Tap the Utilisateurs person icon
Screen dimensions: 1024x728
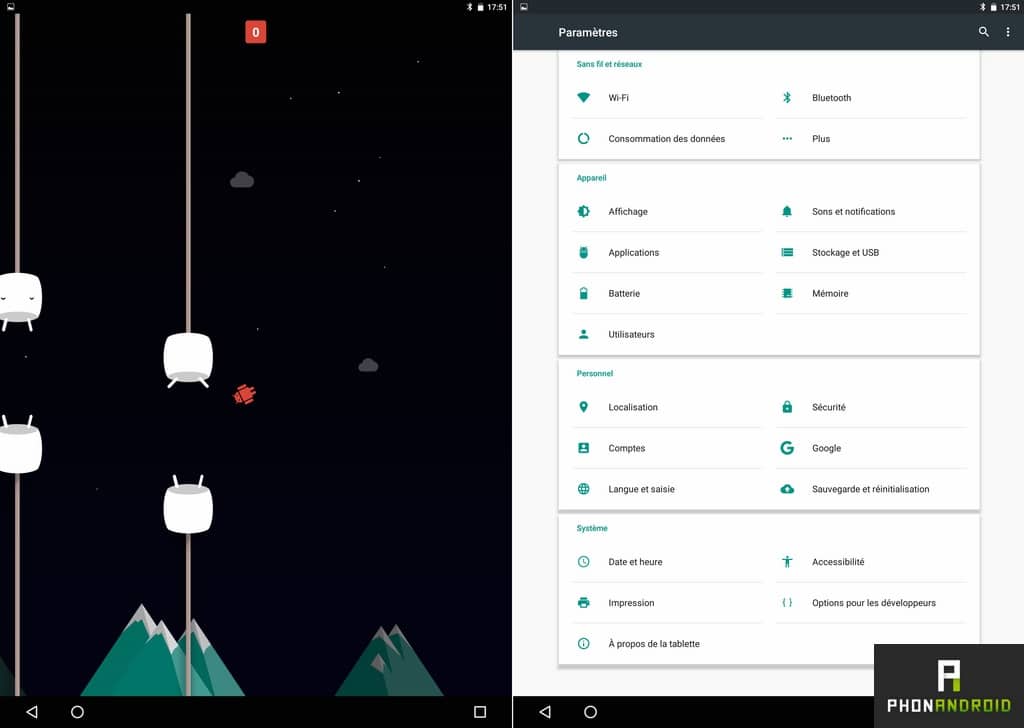tap(583, 334)
